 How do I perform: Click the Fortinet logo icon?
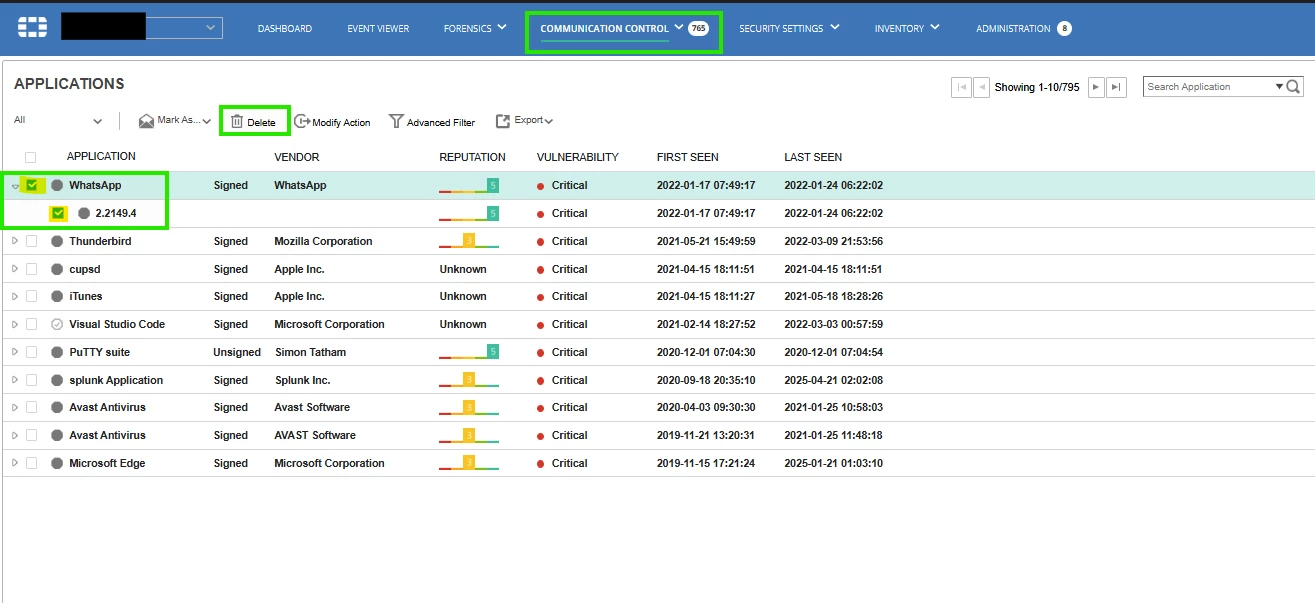pyautogui.click(x=33, y=27)
